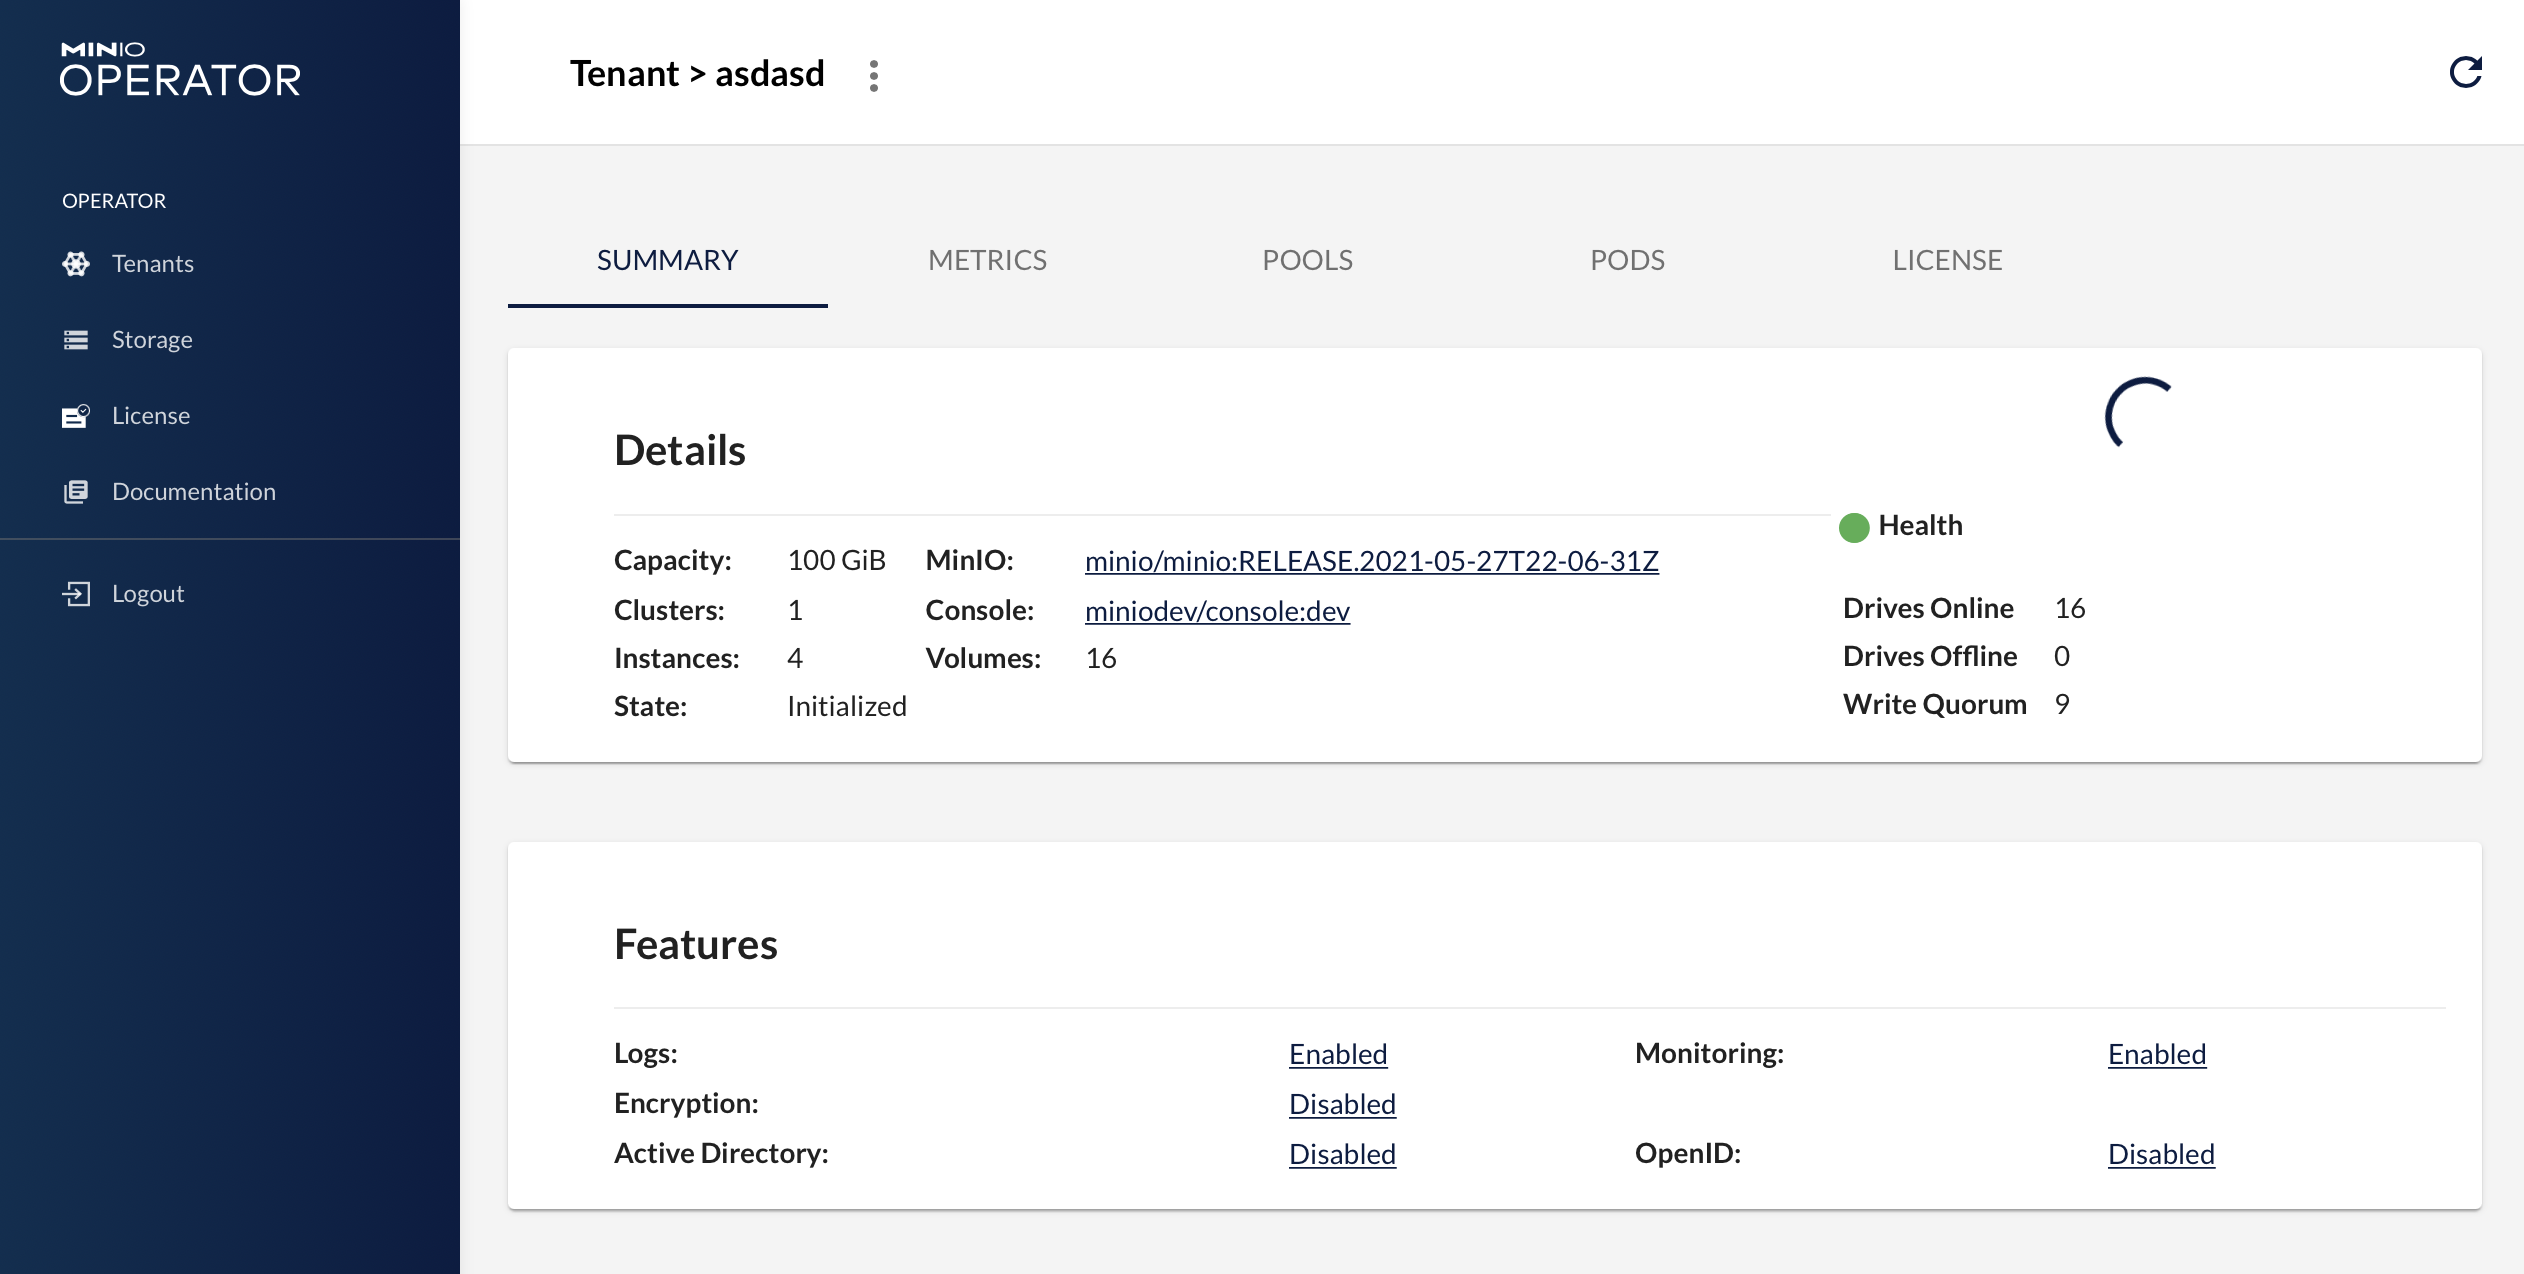This screenshot has width=2524, height=1274.
Task: Click the Volumes value 16
Action: pos(1100,658)
